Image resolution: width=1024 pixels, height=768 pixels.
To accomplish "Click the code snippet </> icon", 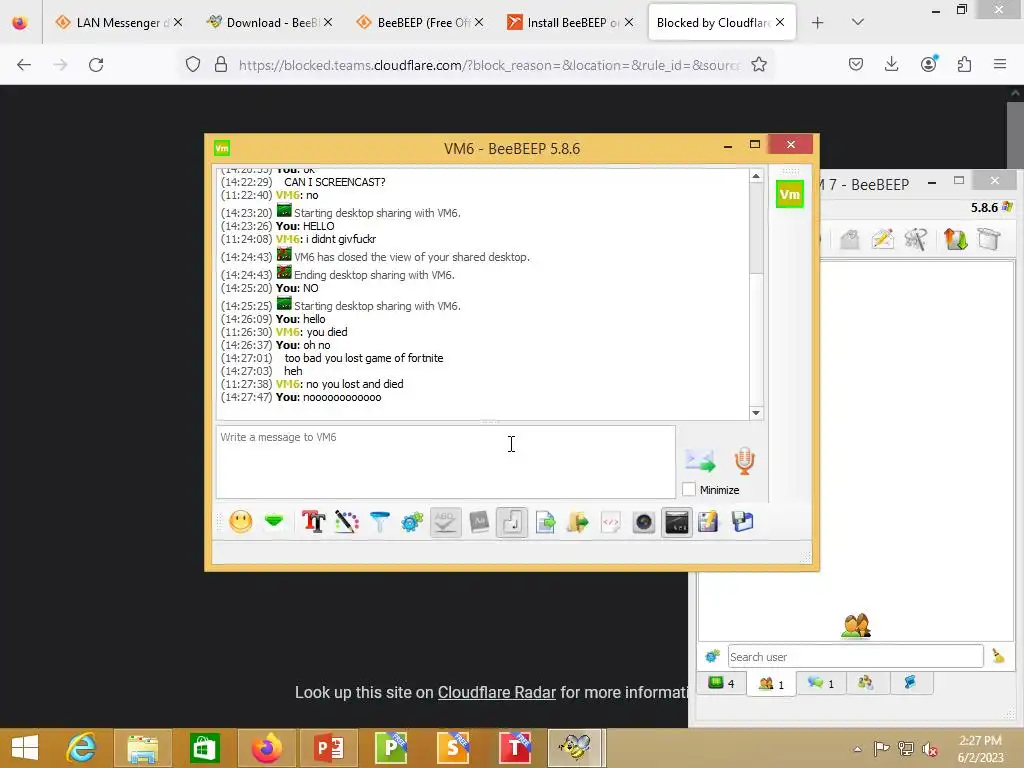I will coord(611,522).
